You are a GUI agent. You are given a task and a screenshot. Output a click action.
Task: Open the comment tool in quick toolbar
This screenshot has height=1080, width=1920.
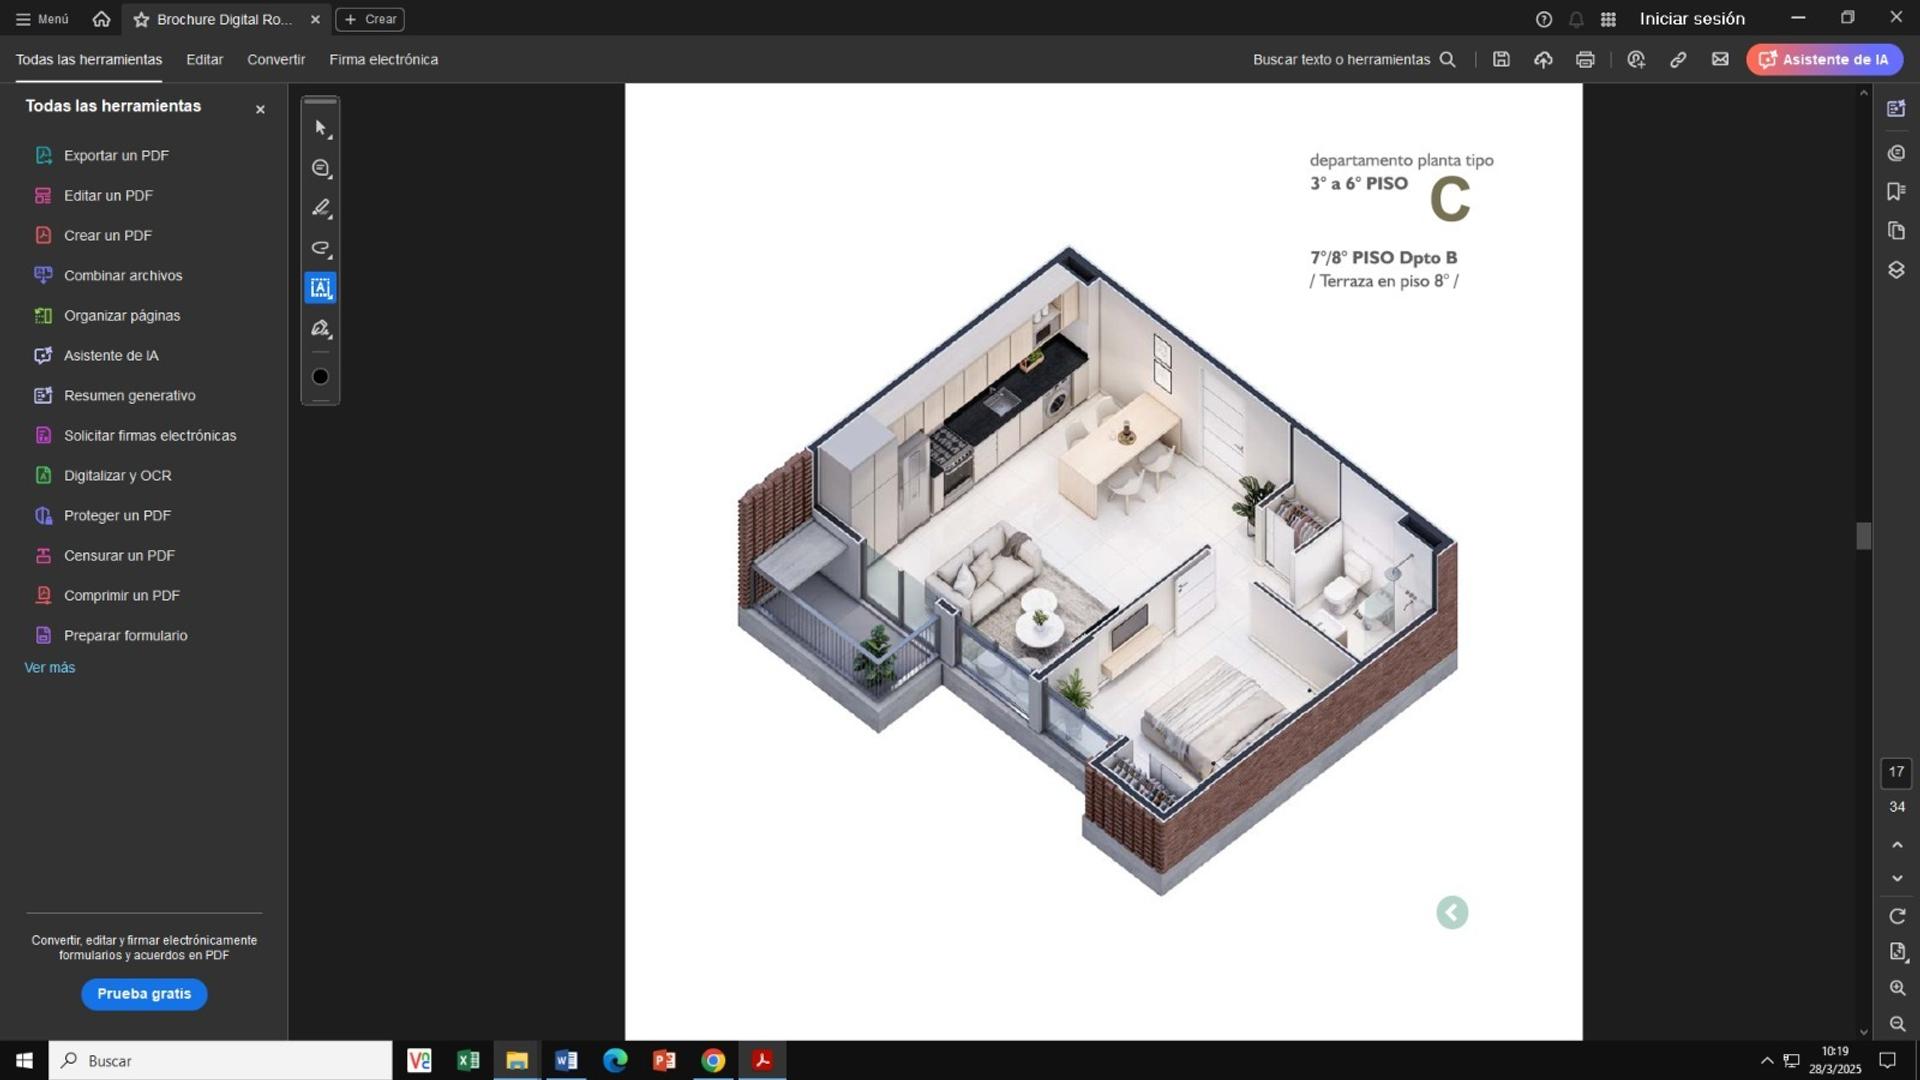pyautogui.click(x=320, y=168)
